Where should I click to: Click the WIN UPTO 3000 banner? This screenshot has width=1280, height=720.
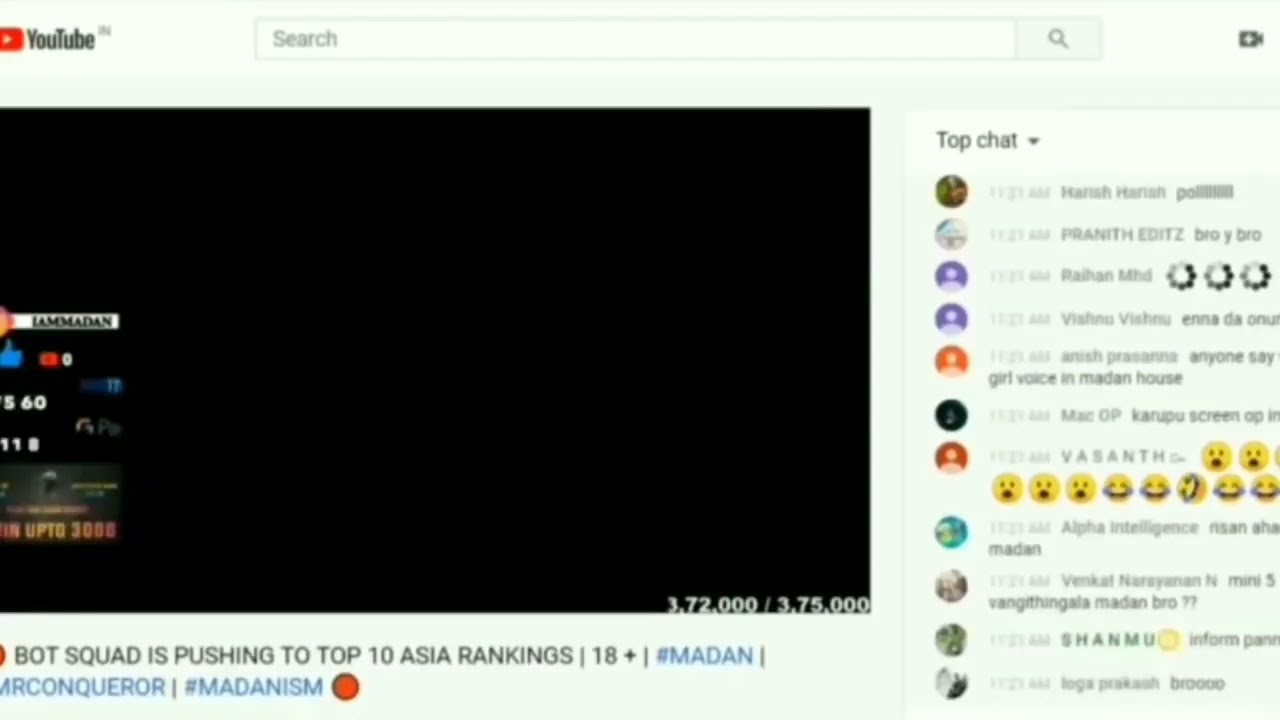click(x=58, y=530)
